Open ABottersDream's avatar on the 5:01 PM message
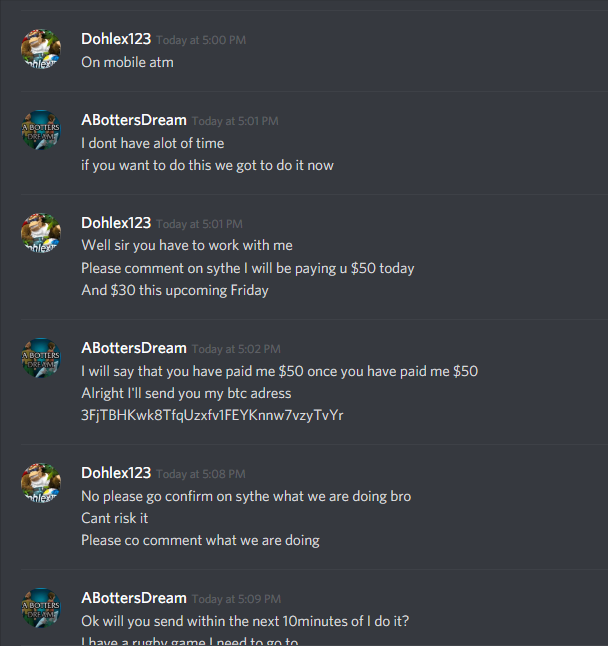608x646 pixels. pos(41,130)
